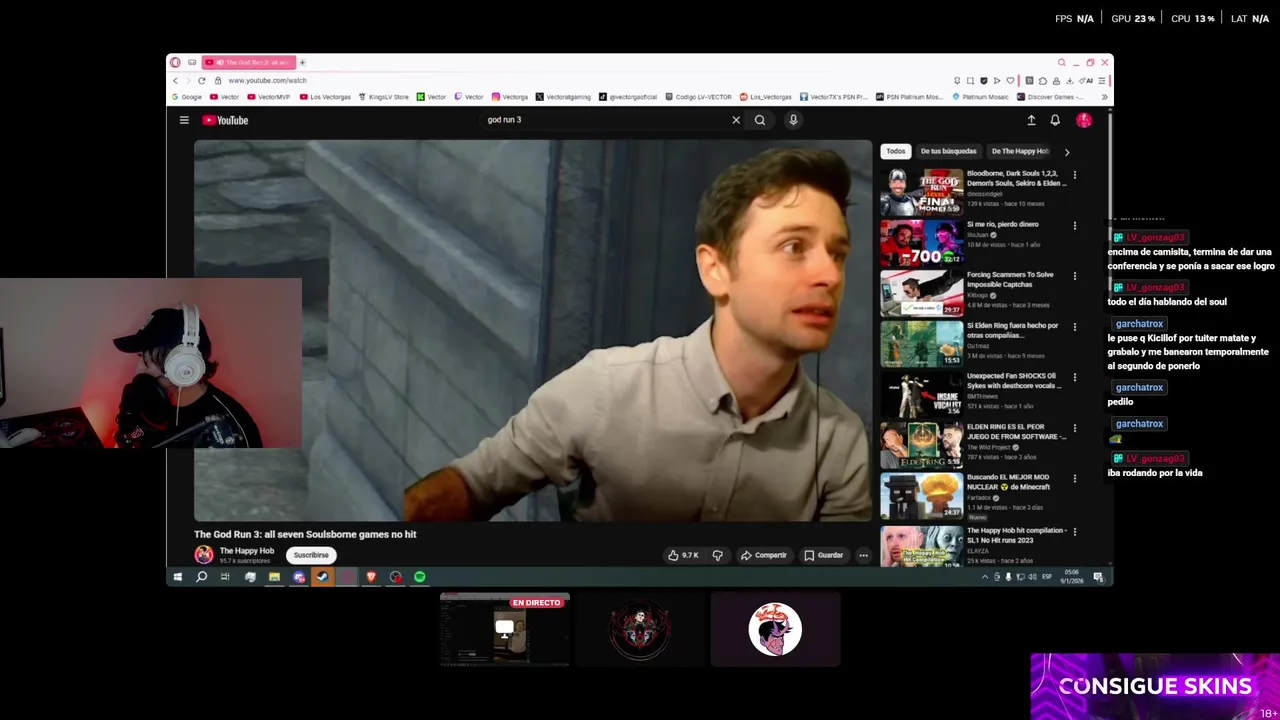The height and width of the screenshot is (720, 1280).
Task: Show more filter chips with right arrow
Action: pyautogui.click(x=1066, y=152)
